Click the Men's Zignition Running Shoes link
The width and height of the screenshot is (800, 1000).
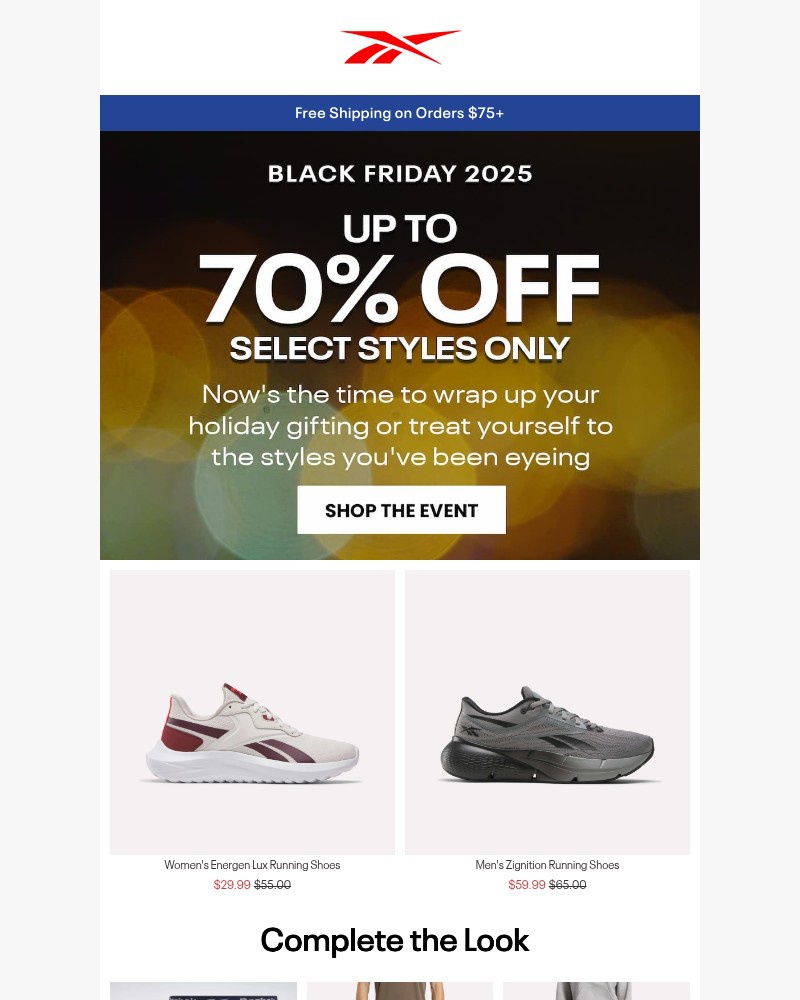(x=547, y=864)
